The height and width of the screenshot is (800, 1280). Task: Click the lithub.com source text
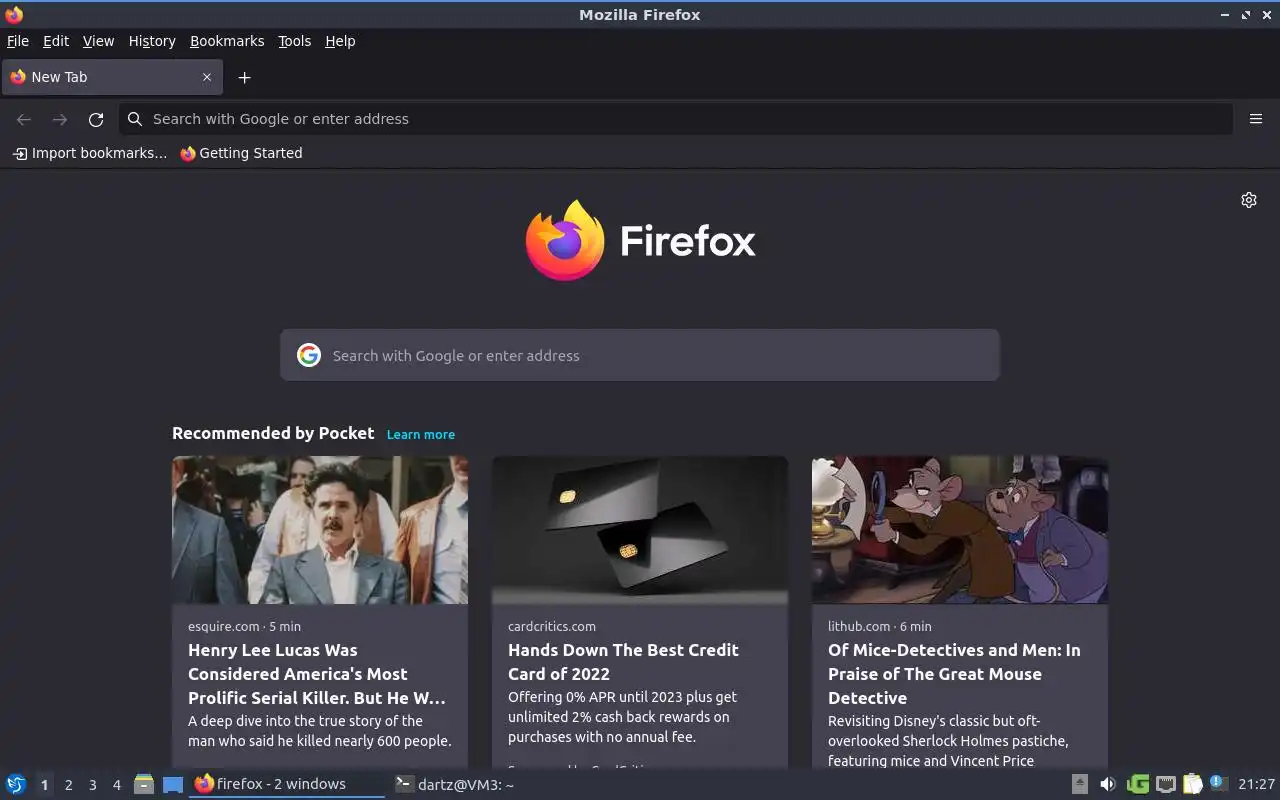tap(858, 626)
